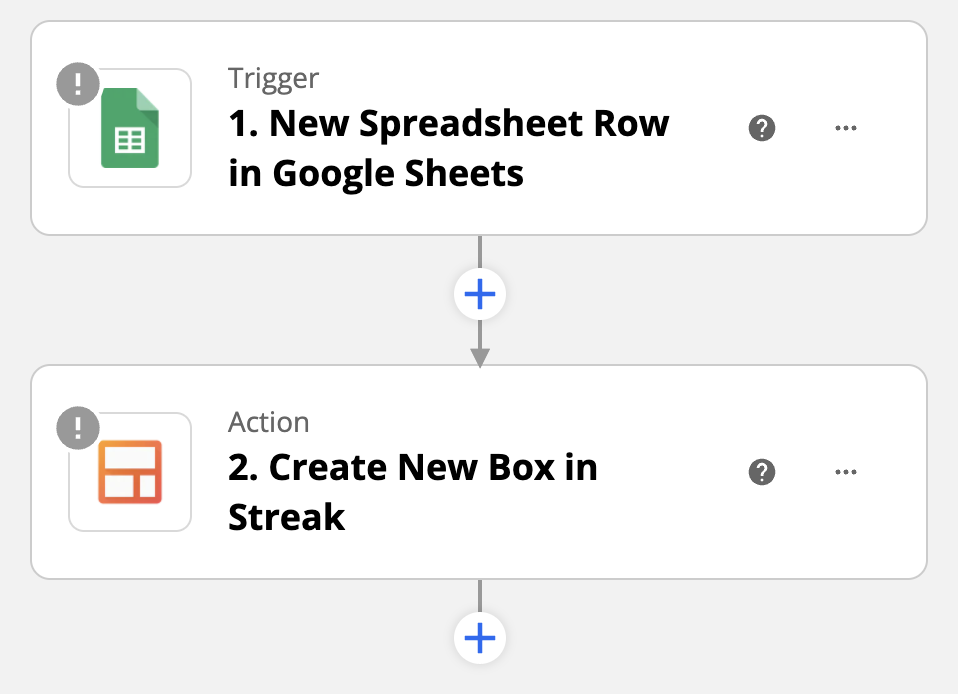Click the 'Trigger' label
Screen dimensions: 958x694
point(273,79)
